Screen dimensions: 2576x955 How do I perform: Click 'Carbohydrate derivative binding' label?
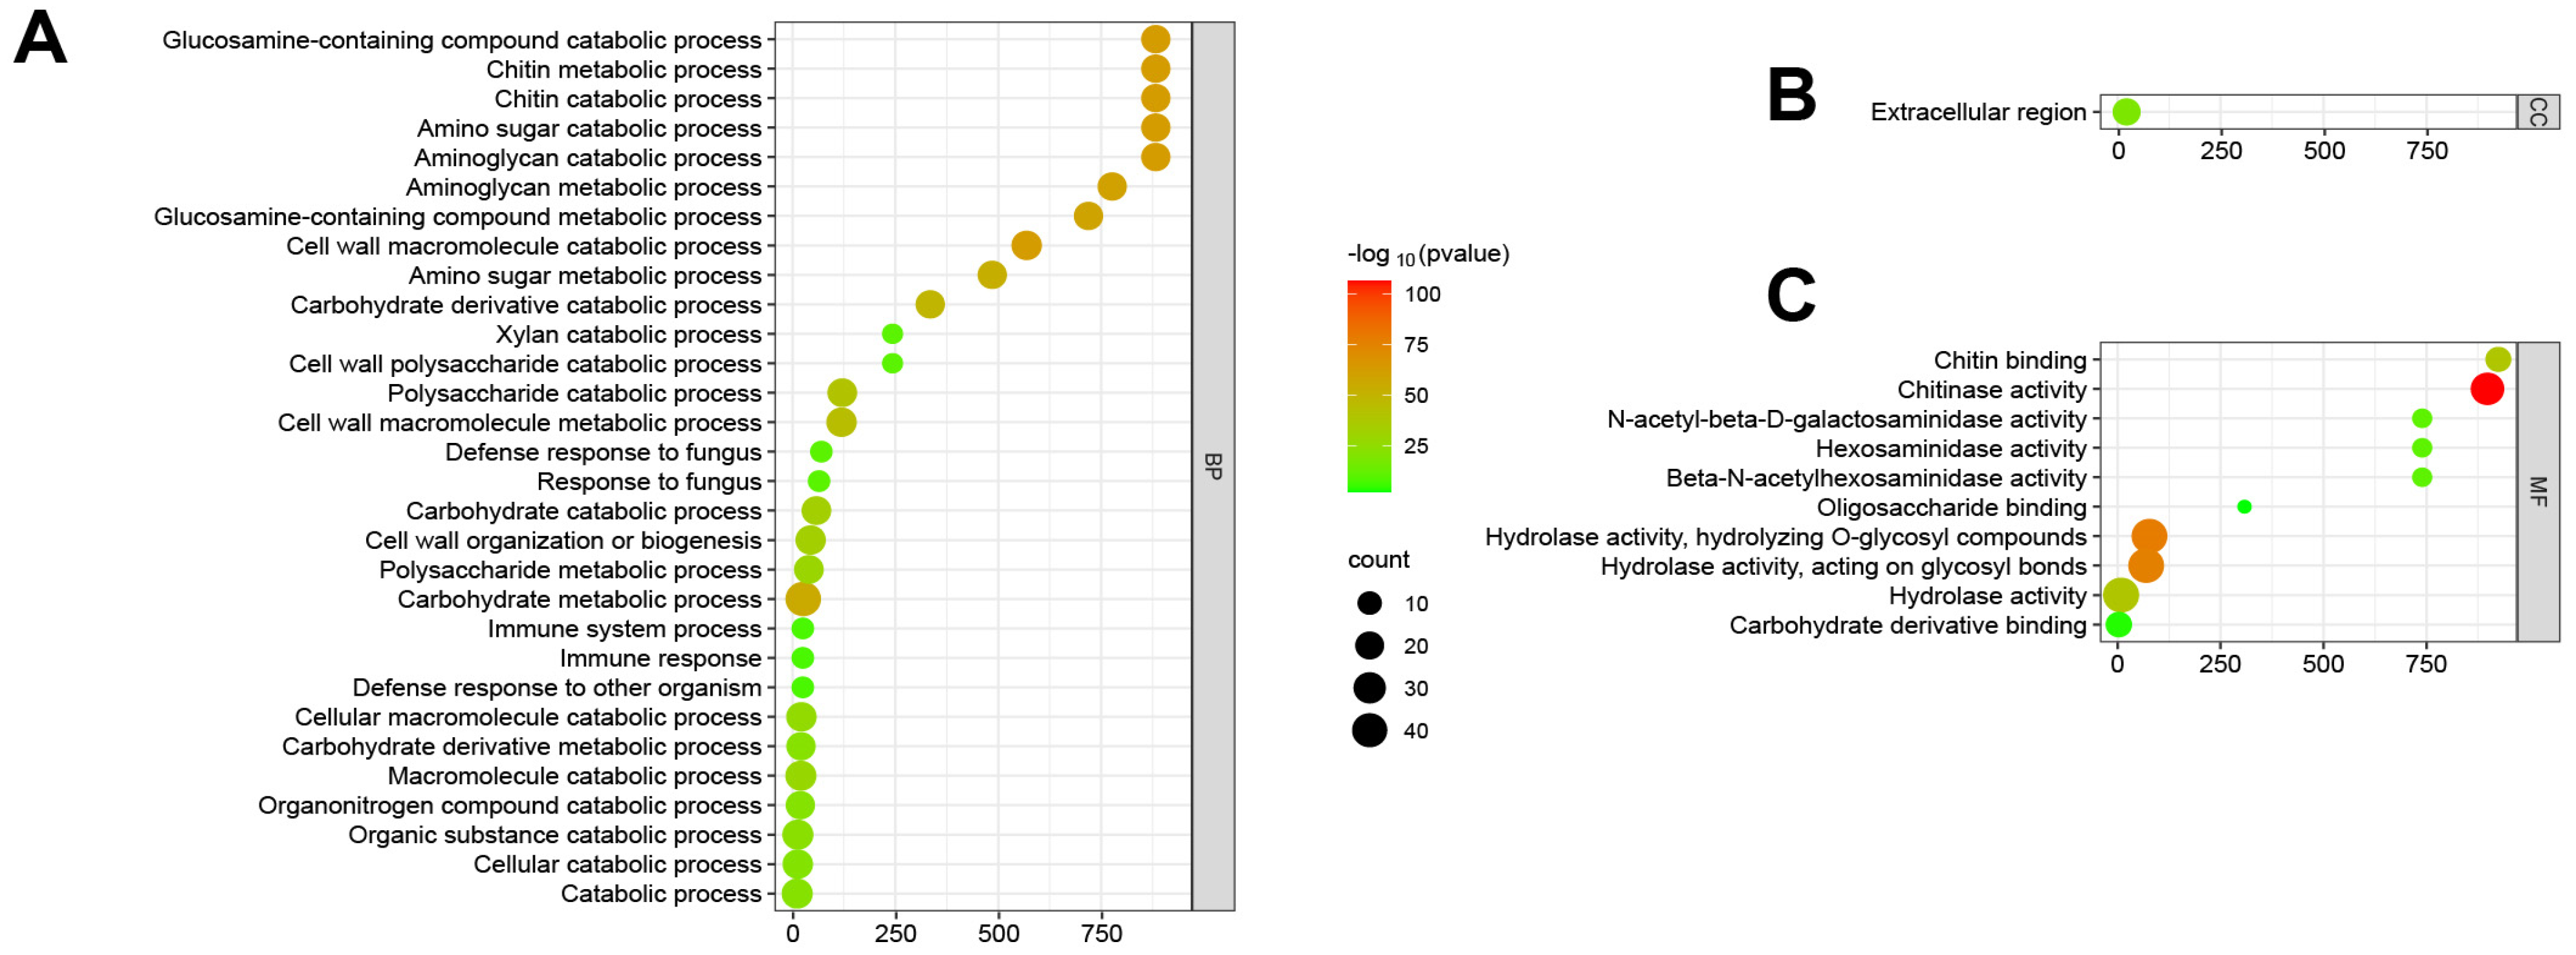pos(1908,626)
